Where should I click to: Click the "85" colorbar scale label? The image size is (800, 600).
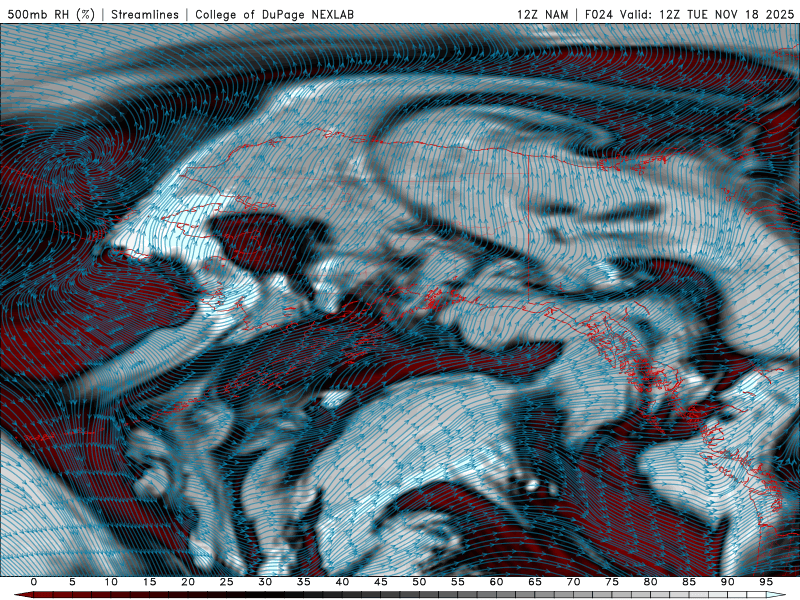pos(689,582)
